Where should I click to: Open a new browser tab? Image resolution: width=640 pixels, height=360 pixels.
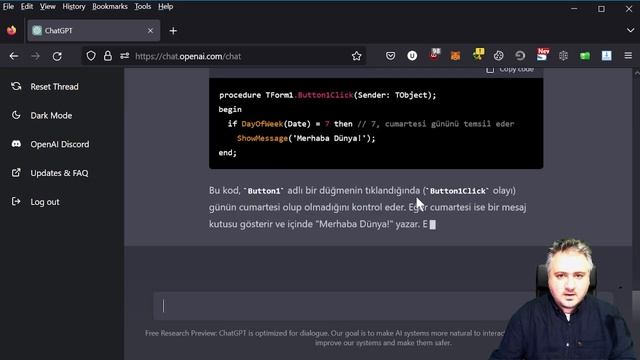[173, 31]
